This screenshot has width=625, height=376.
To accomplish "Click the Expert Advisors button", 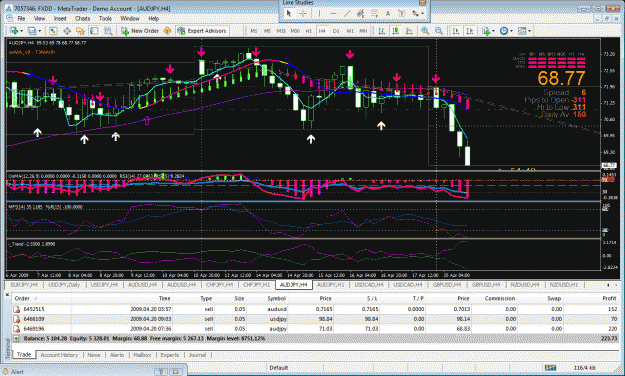I will (202, 31).
